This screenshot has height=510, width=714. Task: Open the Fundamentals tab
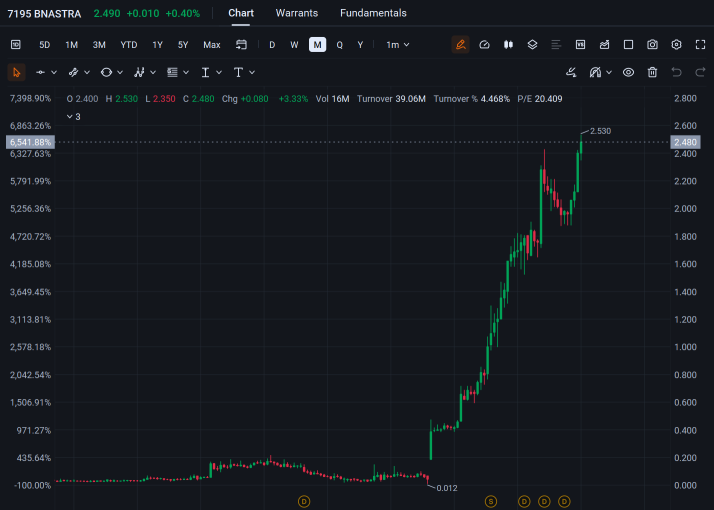coord(373,13)
